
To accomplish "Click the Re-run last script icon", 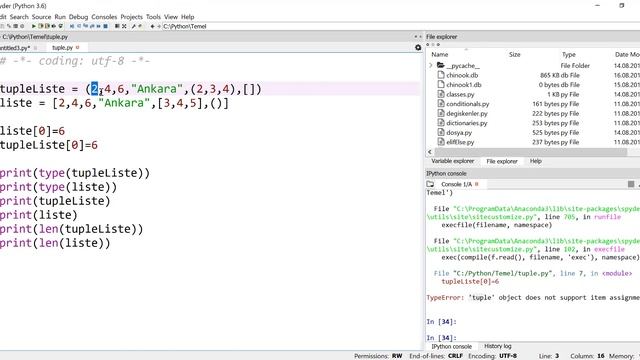I will 60,26.
